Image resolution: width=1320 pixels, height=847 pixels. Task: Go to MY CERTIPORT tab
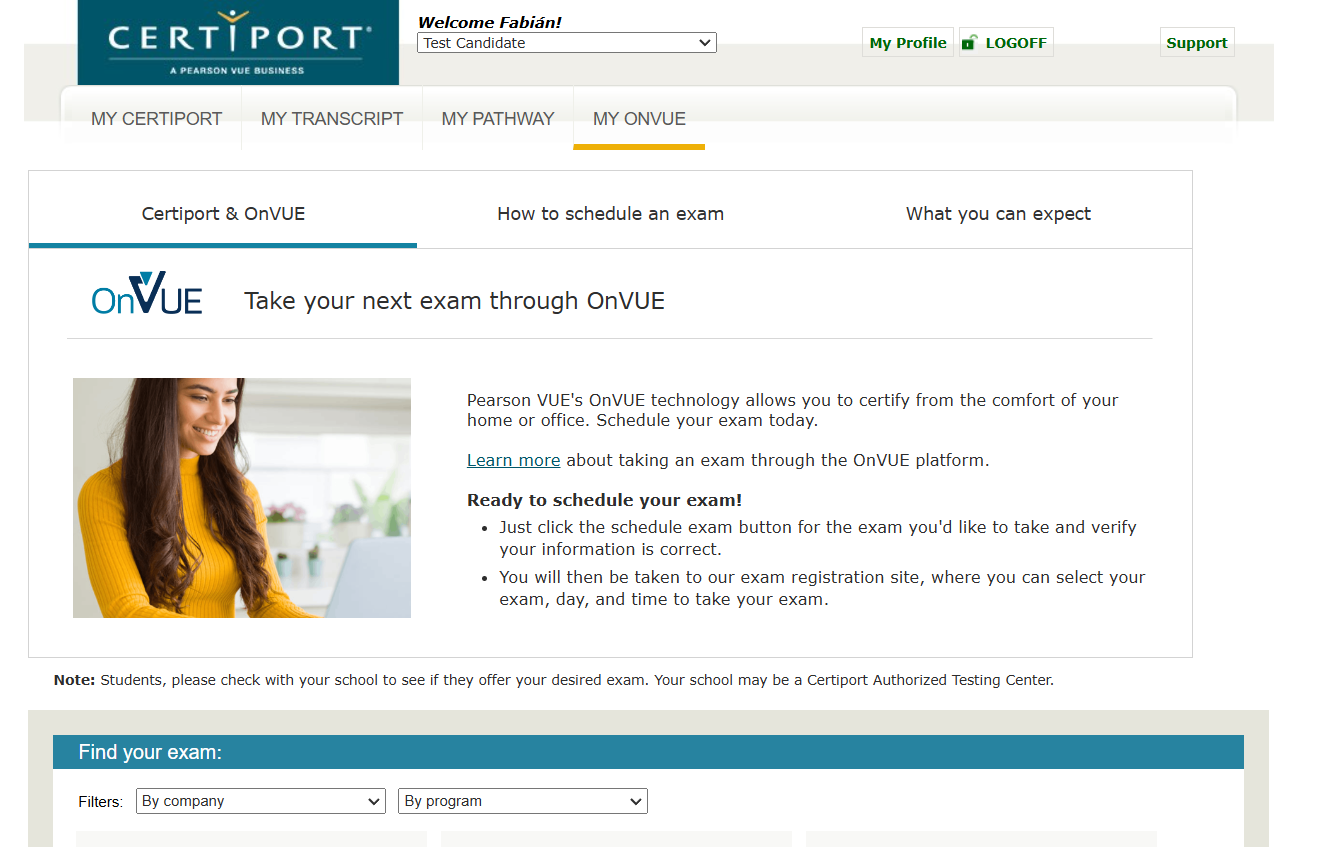click(x=156, y=119)
